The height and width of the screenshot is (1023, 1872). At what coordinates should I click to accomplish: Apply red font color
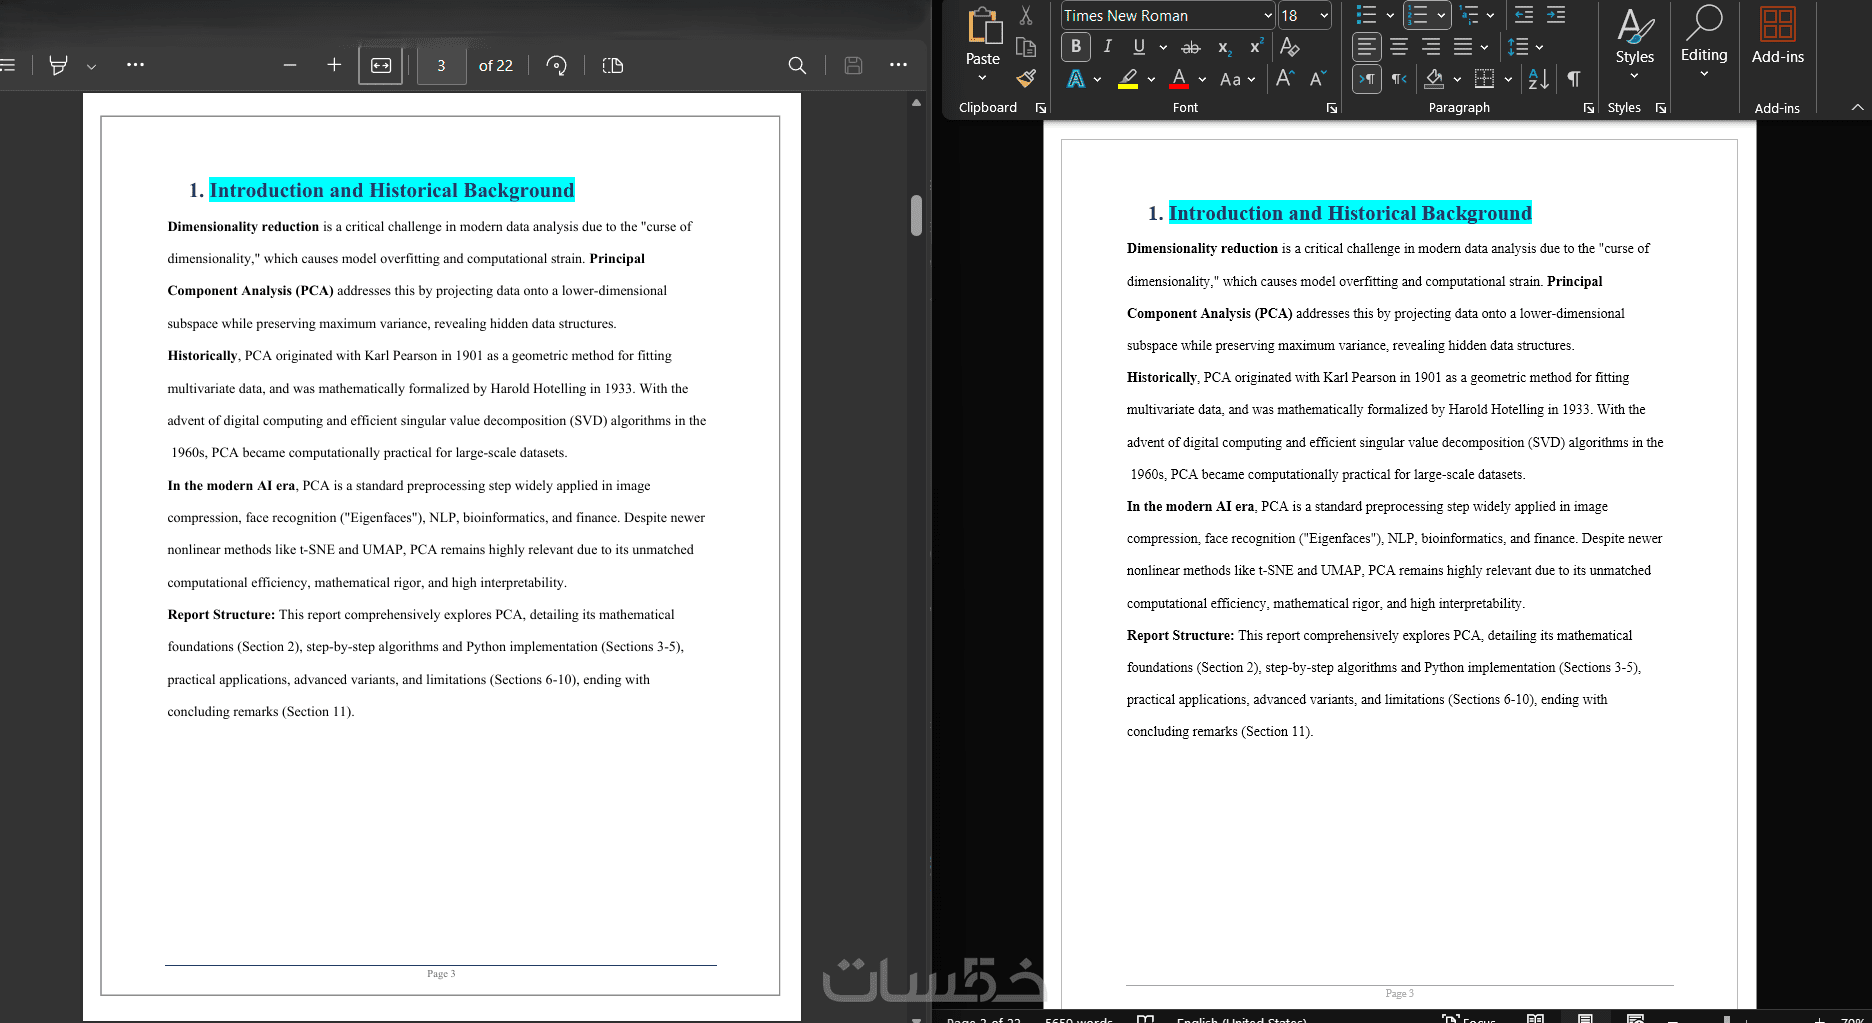click(1180, 78)
